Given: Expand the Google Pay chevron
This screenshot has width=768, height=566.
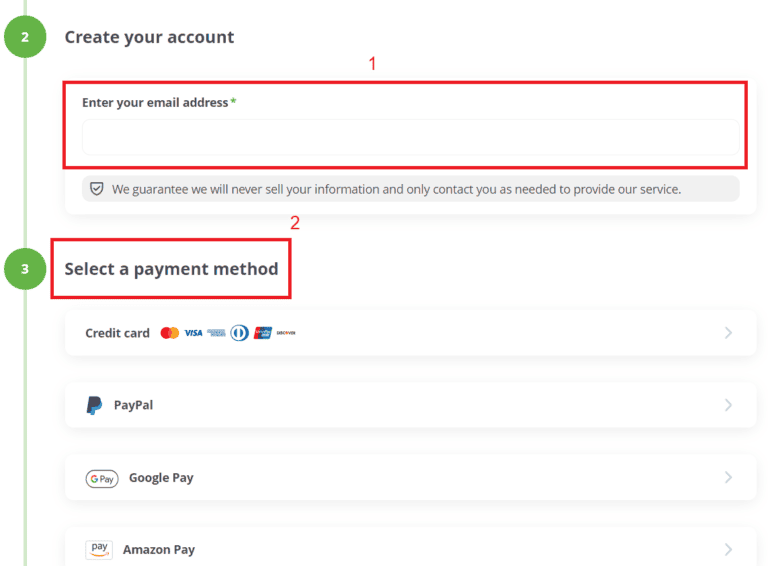Looking at the screenshot, I should pos(728,477).
